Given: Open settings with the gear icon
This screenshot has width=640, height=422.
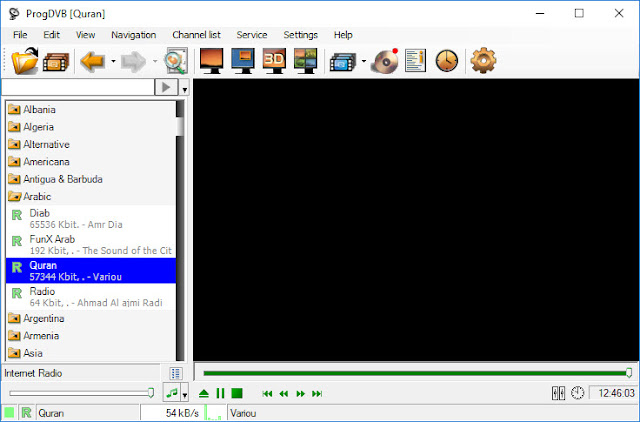Looking at the screenshot, I should (483, 60).
